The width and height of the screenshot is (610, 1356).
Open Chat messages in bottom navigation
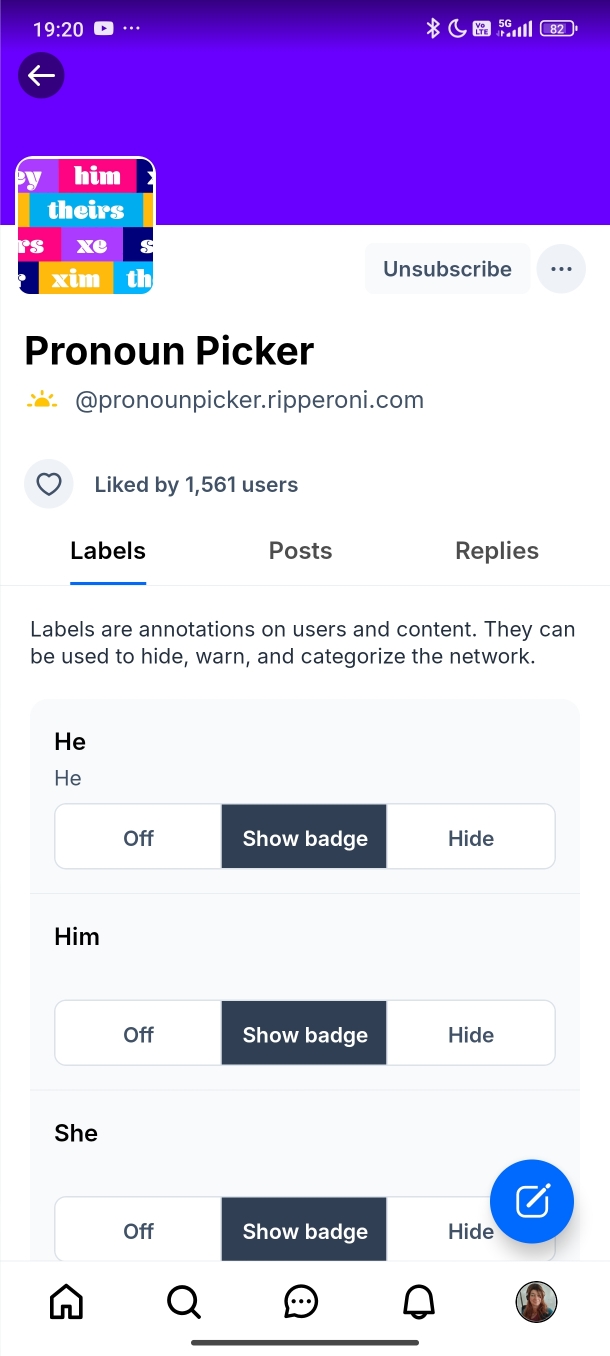[x=301, y=1301]
